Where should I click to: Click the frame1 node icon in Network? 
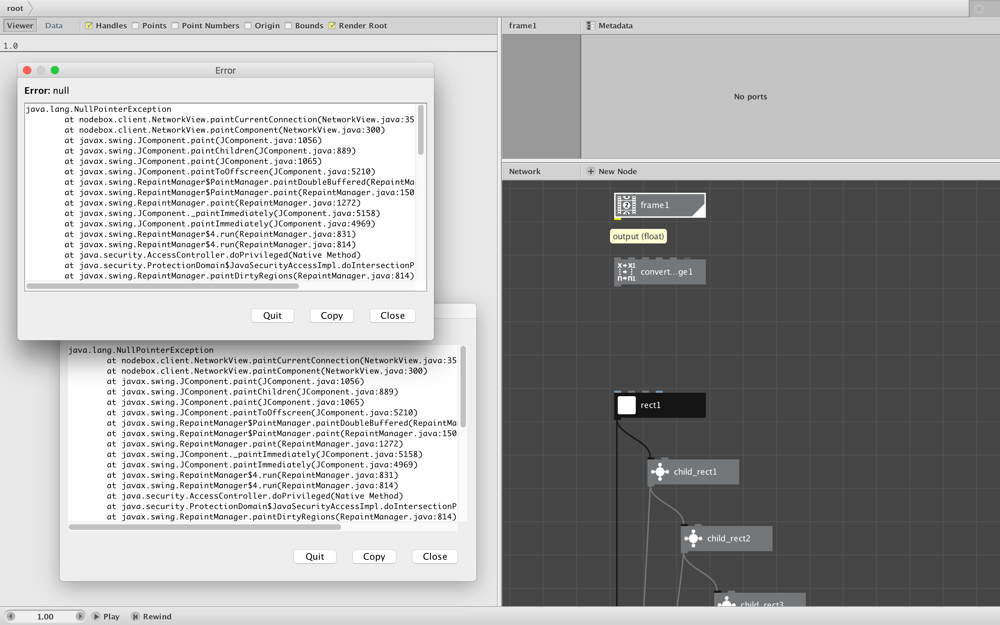(x=626, y=205)
